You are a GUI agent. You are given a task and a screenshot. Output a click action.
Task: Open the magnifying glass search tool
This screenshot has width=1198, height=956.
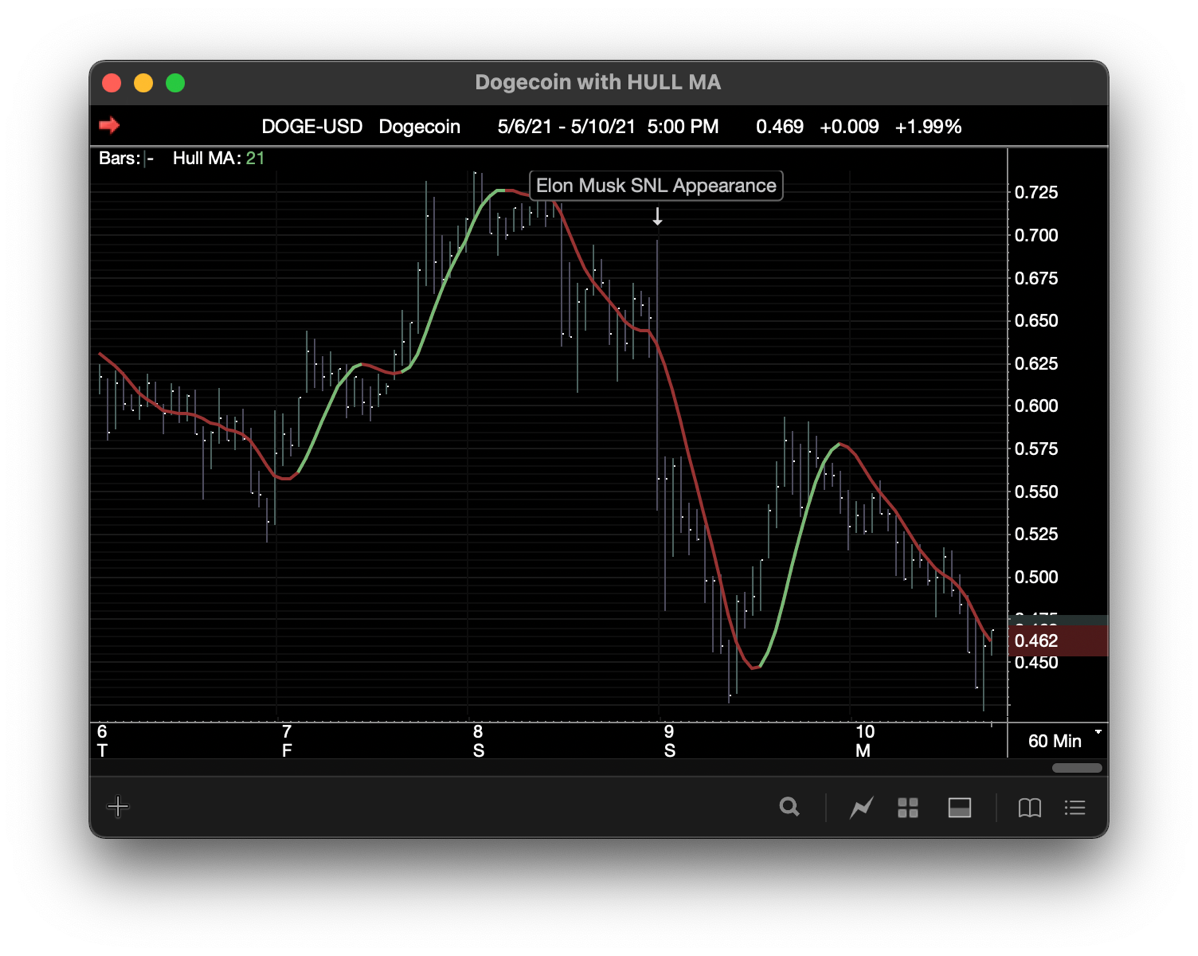click(789, 807)
